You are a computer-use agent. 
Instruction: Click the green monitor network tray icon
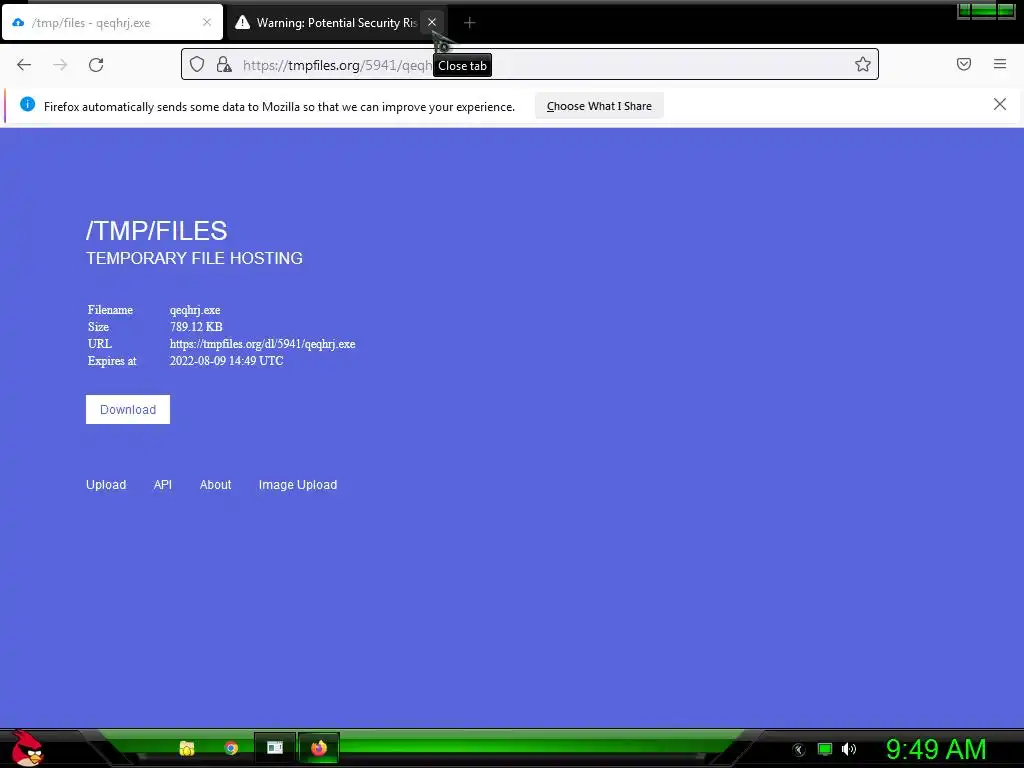(825, 749)
